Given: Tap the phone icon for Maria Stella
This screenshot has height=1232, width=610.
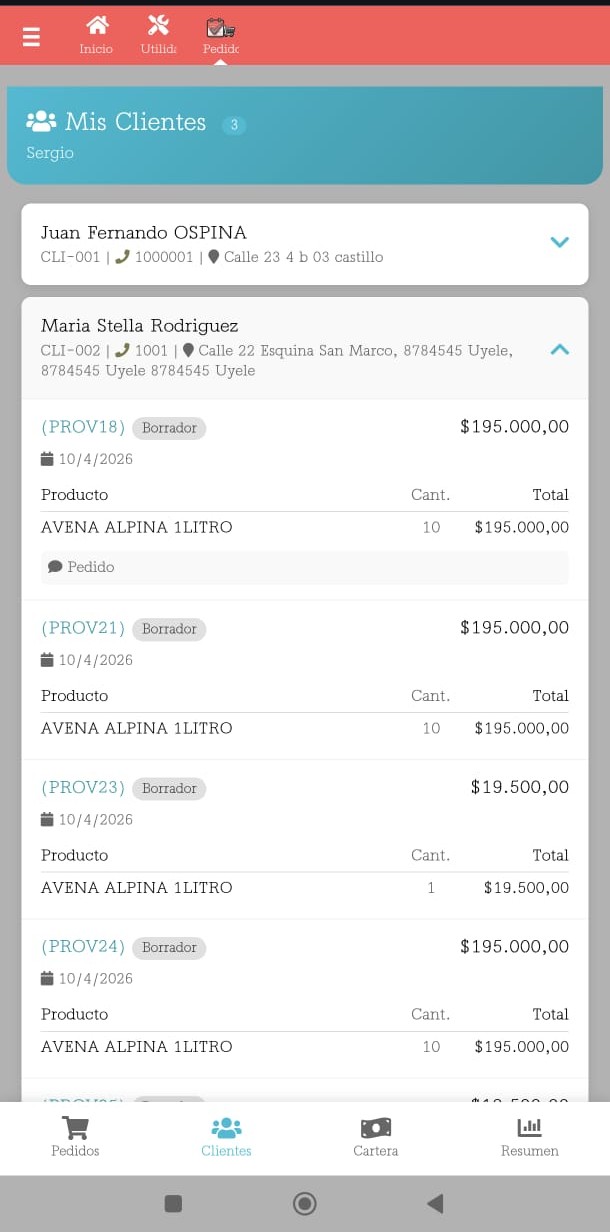Looking at the screenshot, I should (123, 350).
